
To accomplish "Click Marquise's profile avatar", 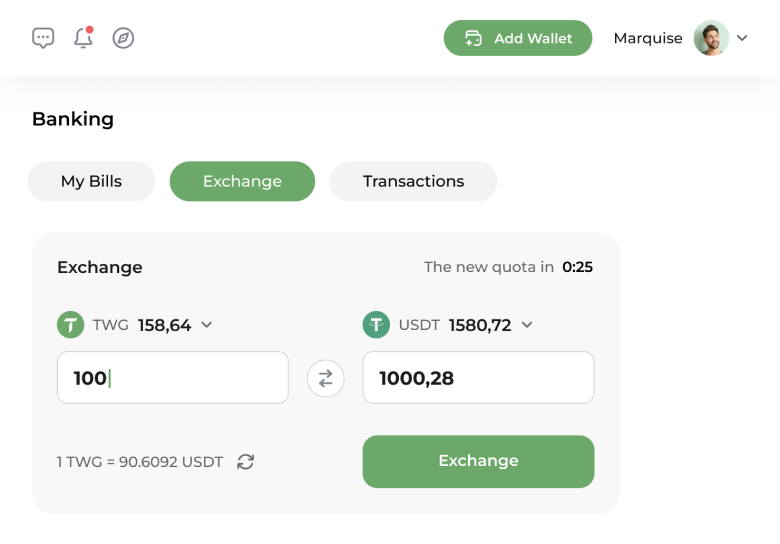I will coord(711,38).
